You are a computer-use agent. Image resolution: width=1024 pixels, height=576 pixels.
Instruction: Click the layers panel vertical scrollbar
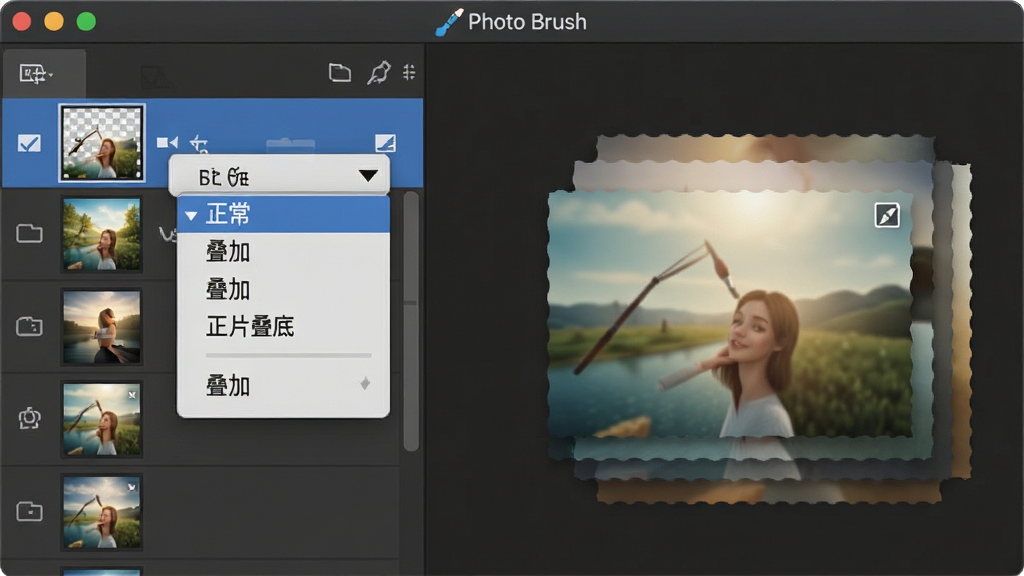coord(411,321)
